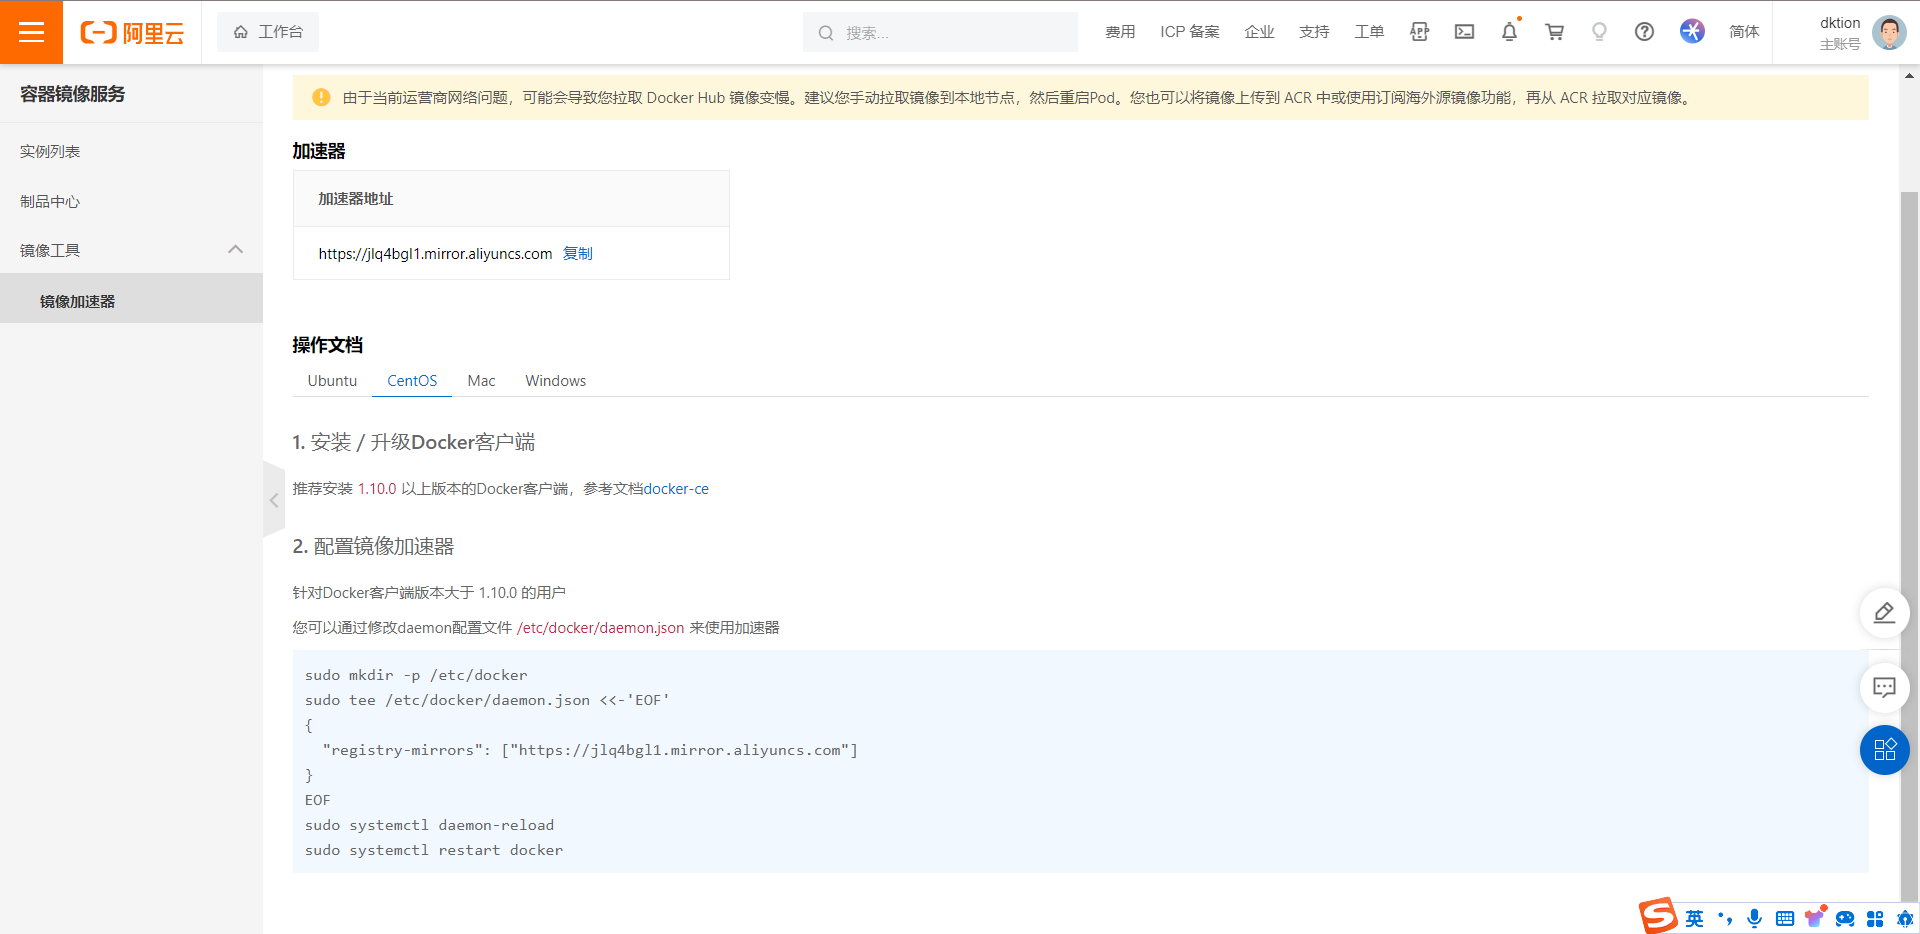Screen dimensions: 1920x934
Task: Collapse the 镜像工具 sidebar group
Action: click(x=131, y=250)
